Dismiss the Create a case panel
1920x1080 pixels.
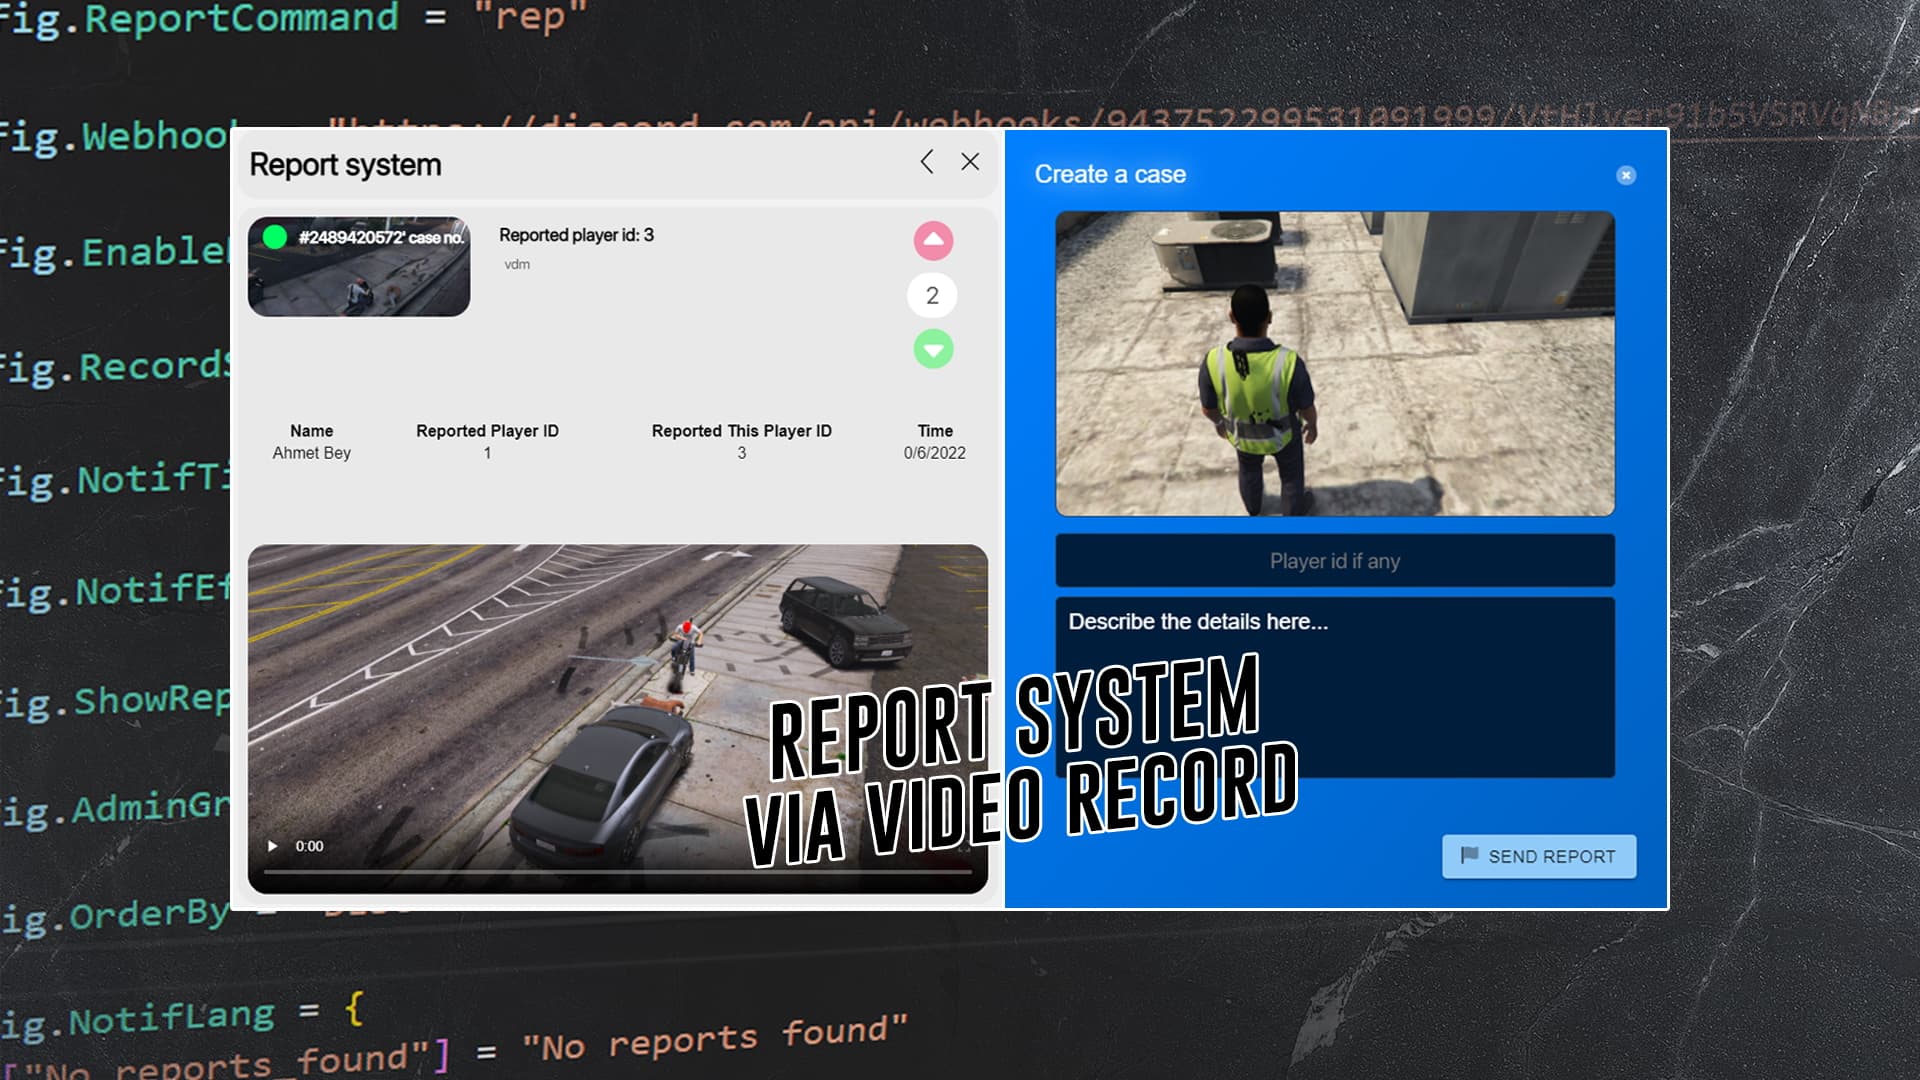click(x=1626, y=176)
